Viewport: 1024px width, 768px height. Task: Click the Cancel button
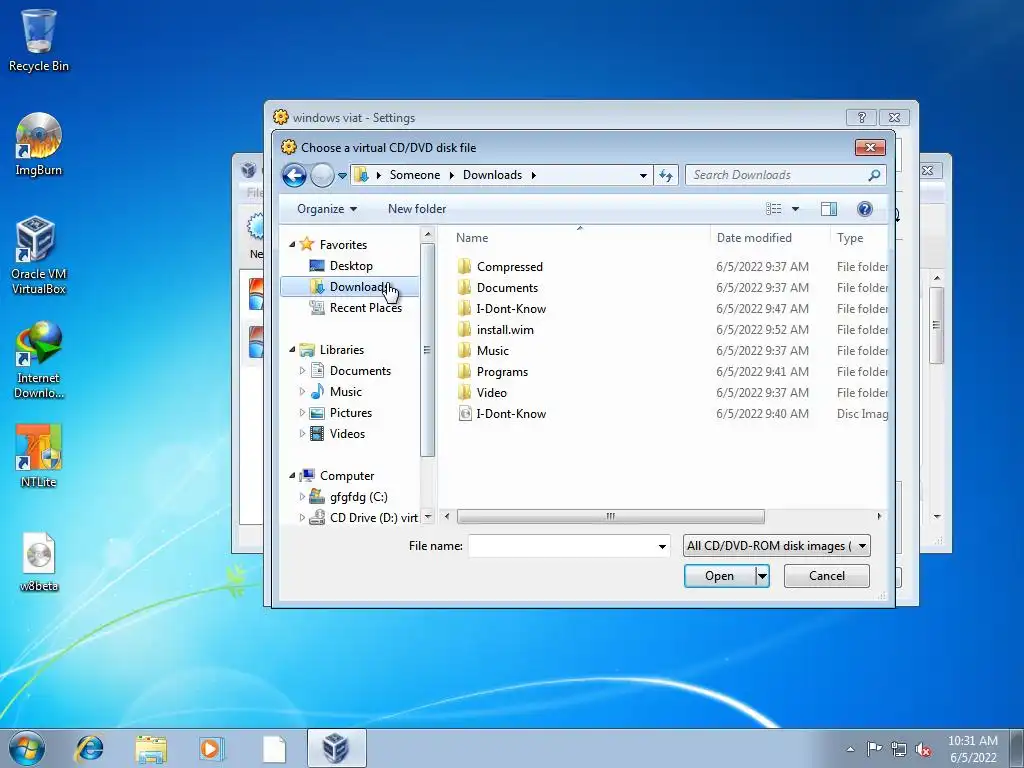point(827,576)
